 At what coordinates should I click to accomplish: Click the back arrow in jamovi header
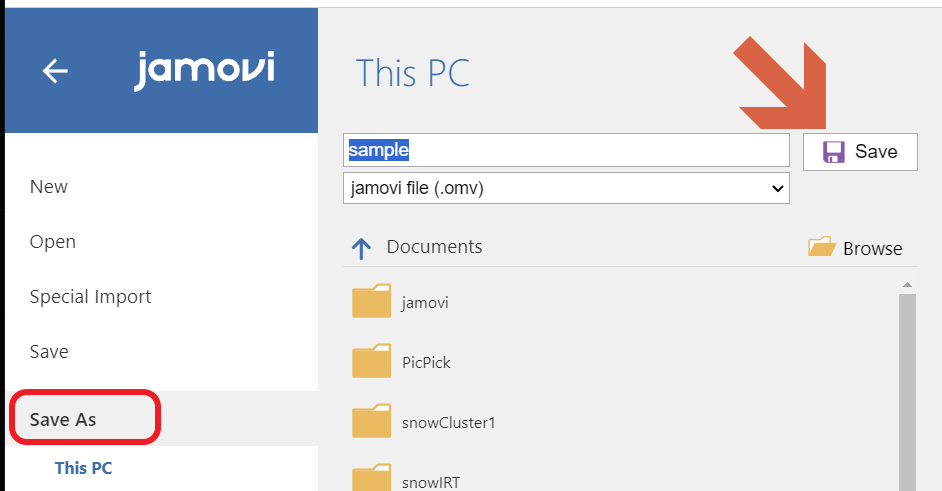point(55,71)
